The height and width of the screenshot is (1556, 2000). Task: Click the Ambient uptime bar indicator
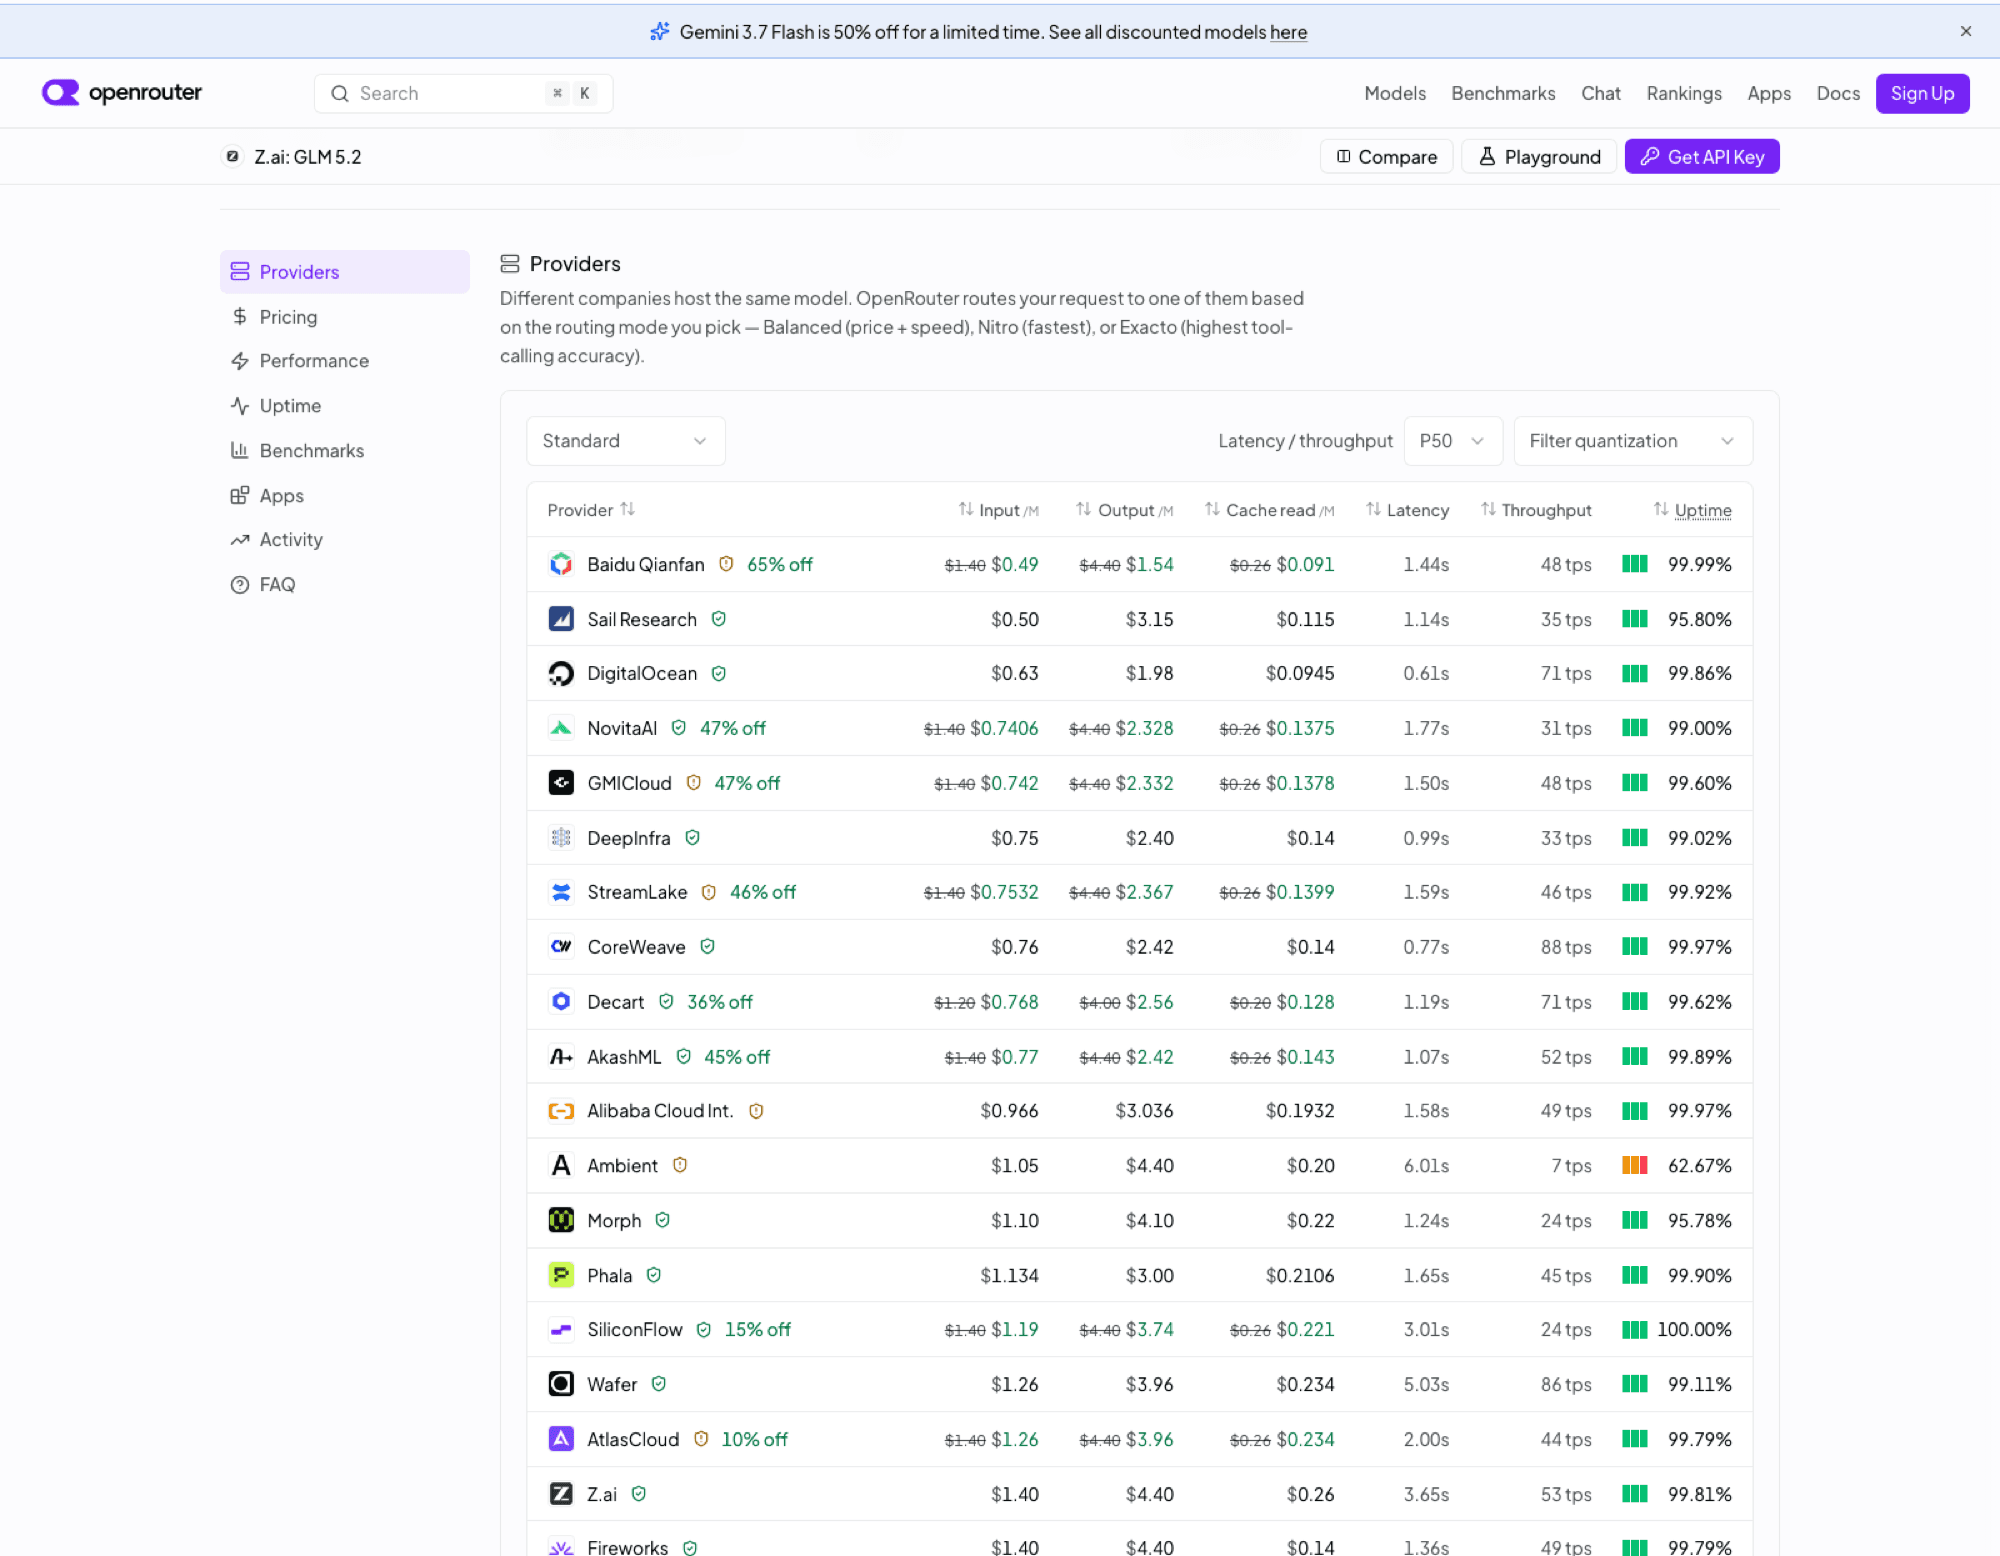1635,1165
